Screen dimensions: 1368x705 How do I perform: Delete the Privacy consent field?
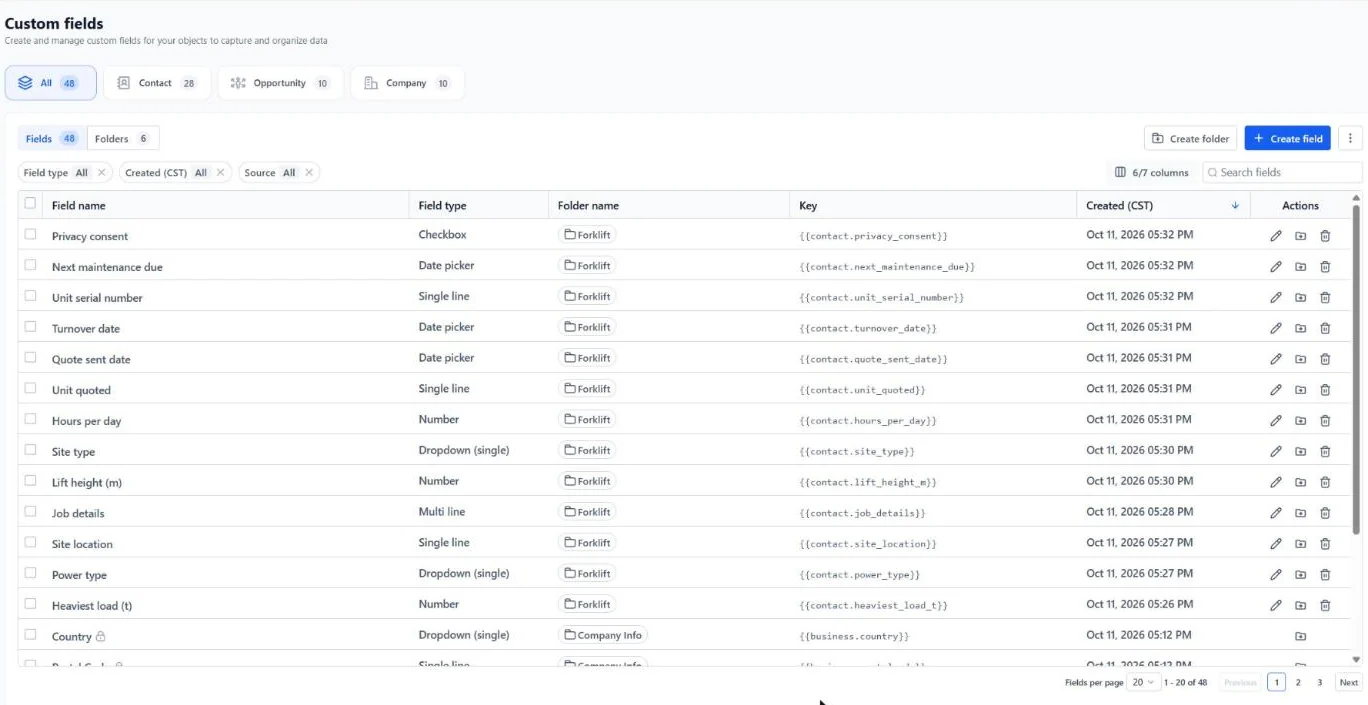click(1325, 236)
